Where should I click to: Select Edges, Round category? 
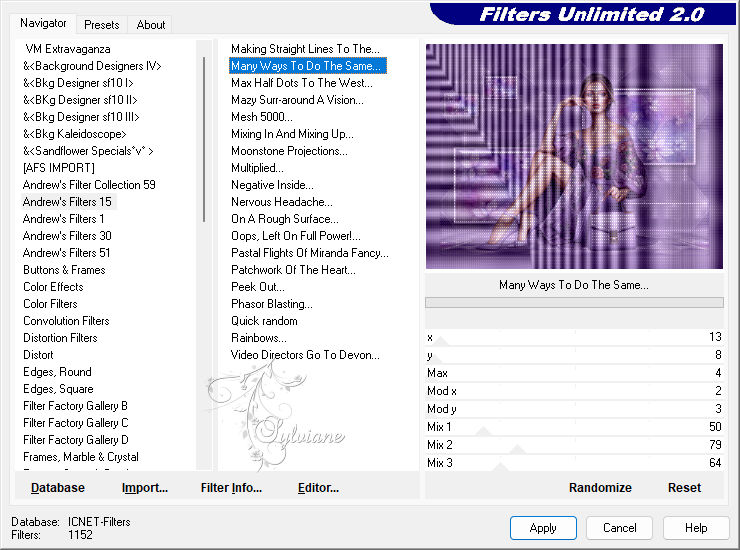57,372
